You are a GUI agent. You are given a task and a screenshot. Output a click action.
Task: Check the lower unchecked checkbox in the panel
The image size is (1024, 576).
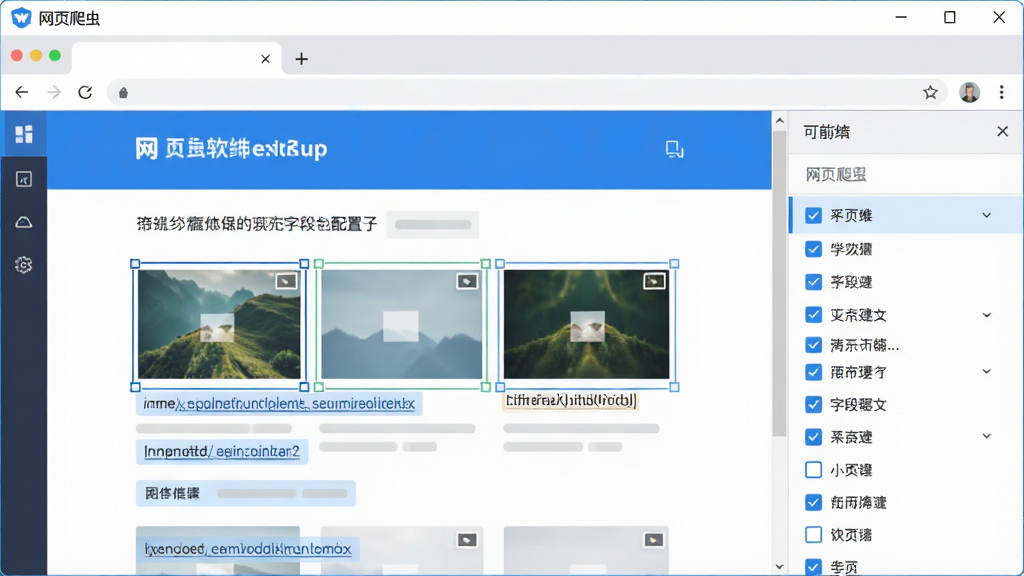pyautogui.click(x=813, y=535)
